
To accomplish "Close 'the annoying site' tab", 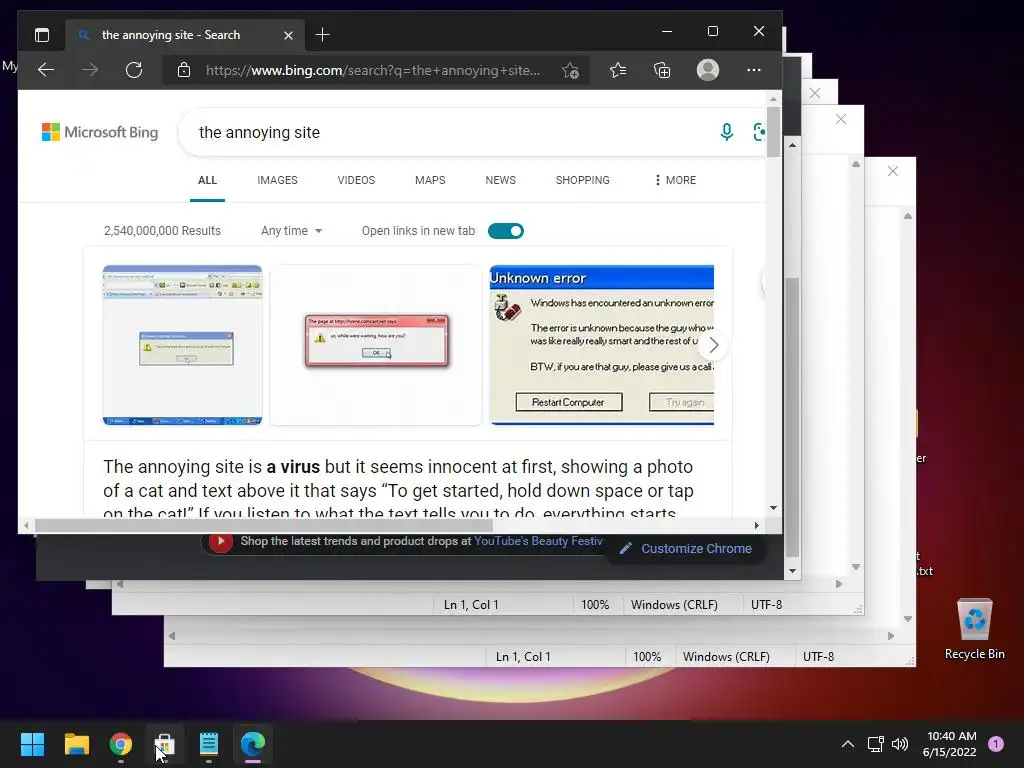I will coord(288,35).
